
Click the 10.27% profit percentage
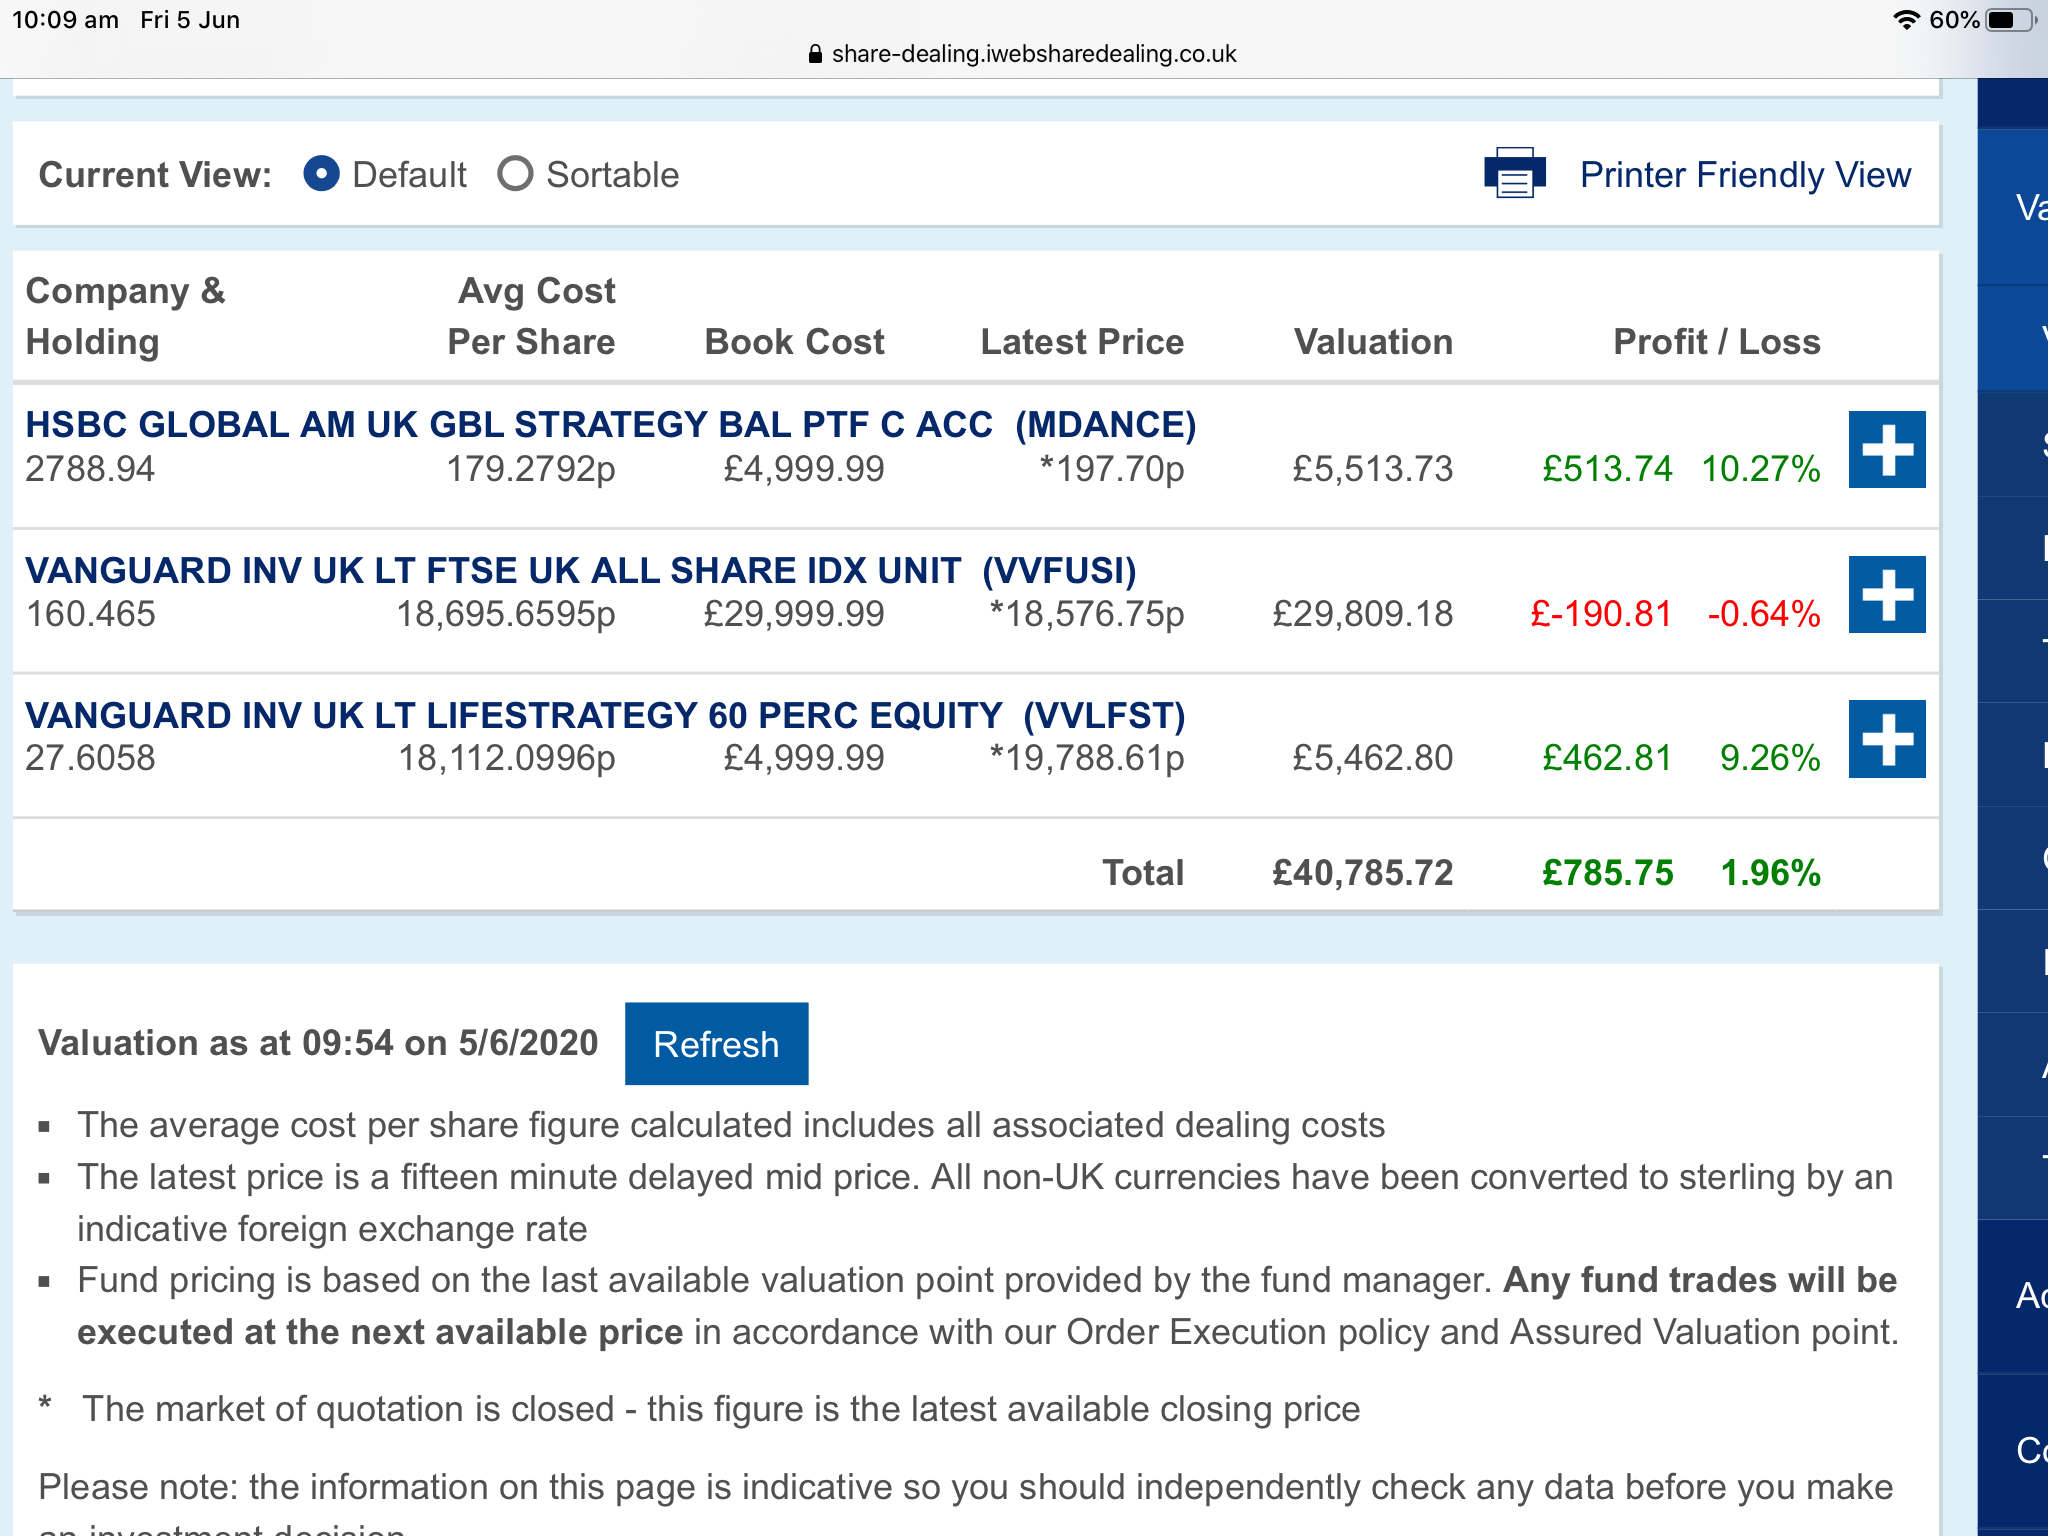click(x=1761, y=469)
